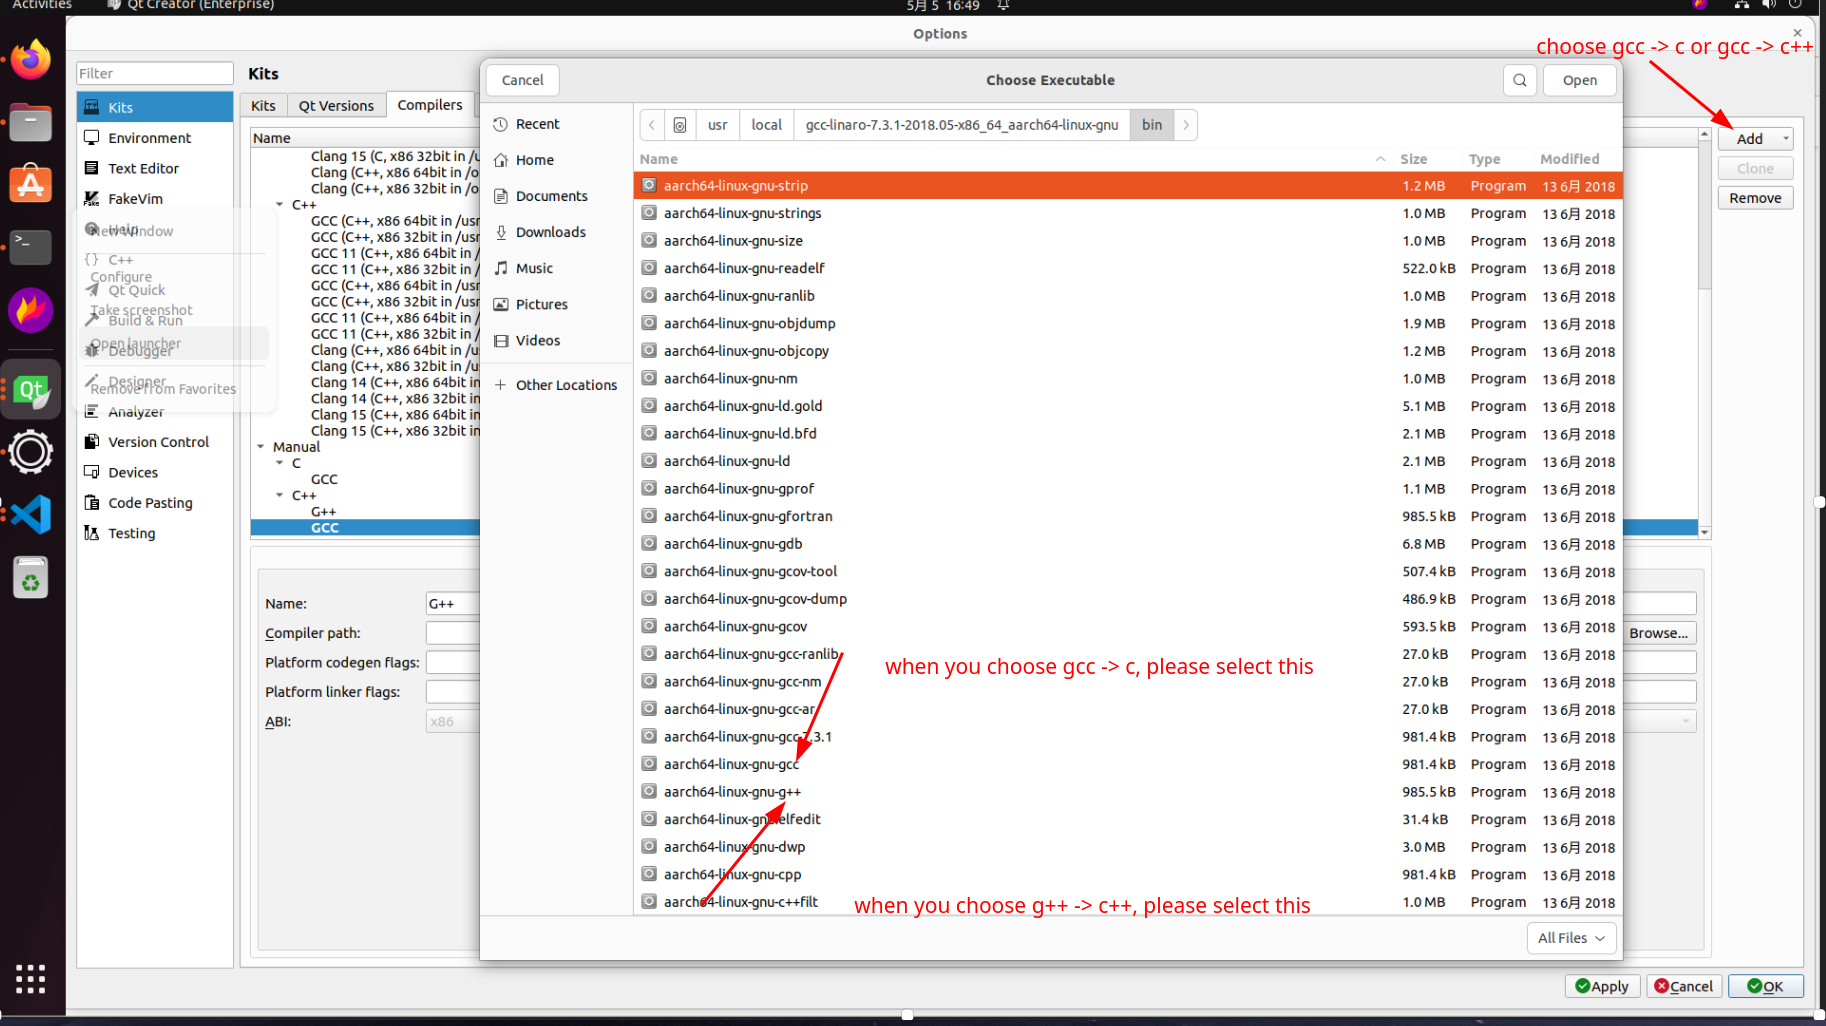Open the Trash icon in the dock
This screenshot has width=1826, height=1026.
31,578
